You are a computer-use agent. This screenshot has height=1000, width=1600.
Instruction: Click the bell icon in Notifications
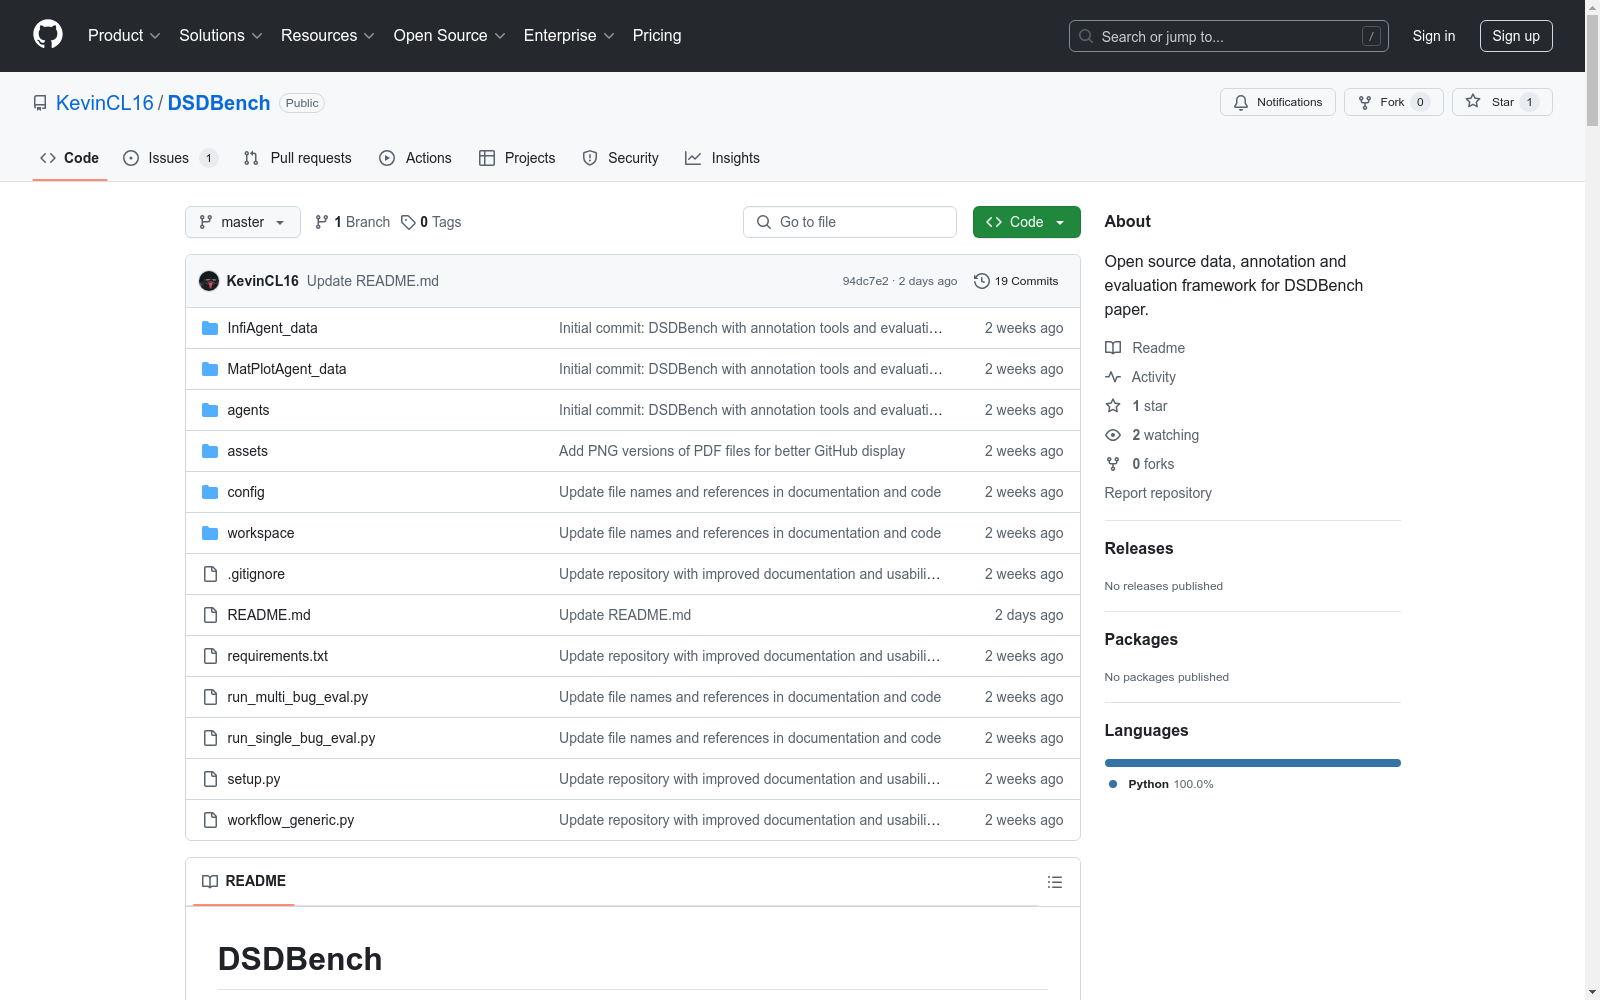pos(1241,102)
